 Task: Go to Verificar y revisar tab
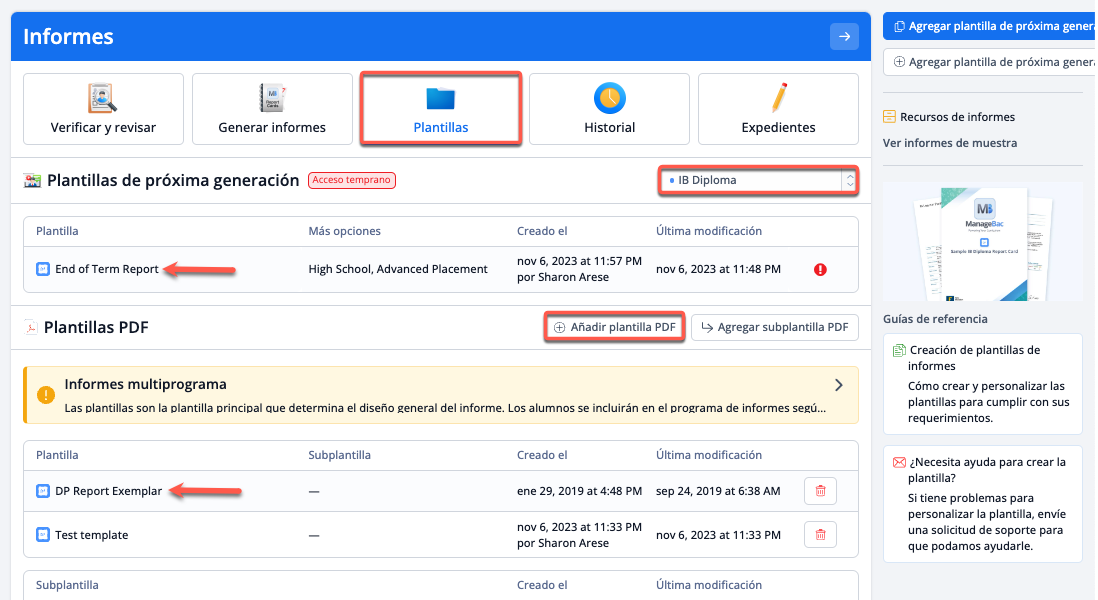(103, 109)
